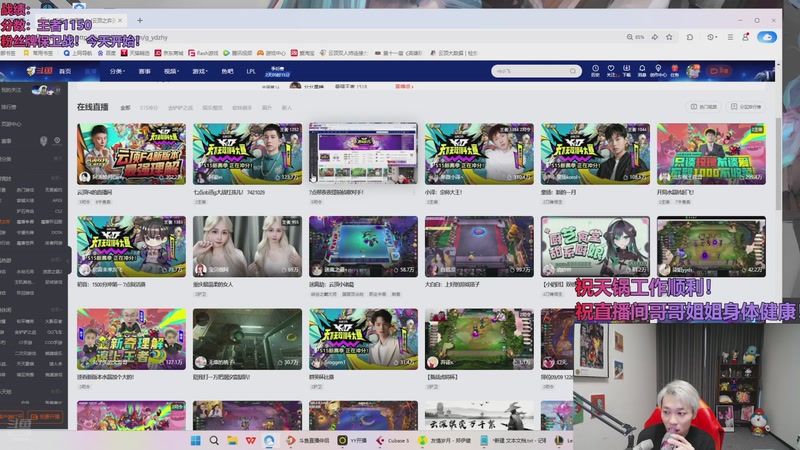Screen dimensions: 800x450
Task: Open the stream thumbnail with 58.7万 viewers
Action: coord(363,246)
